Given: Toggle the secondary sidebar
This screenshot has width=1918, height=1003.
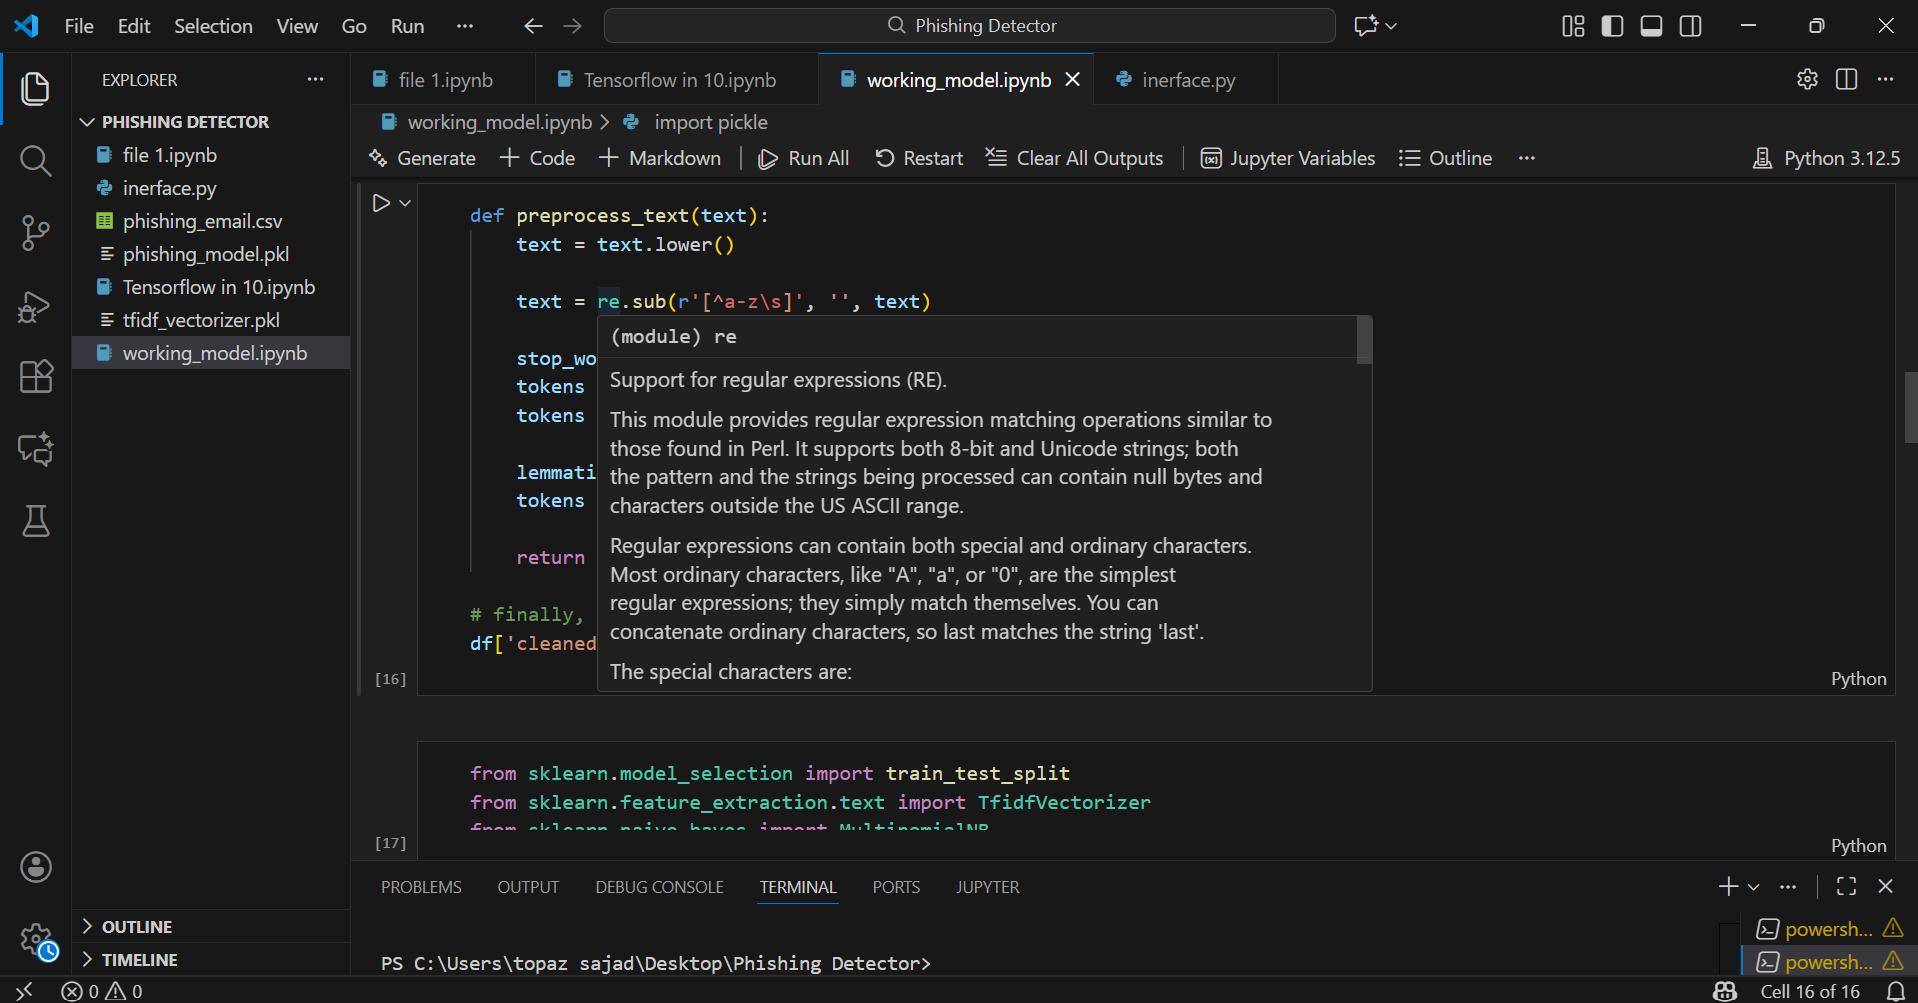Looking at the screenshot, I should [x=1690, y=25].
